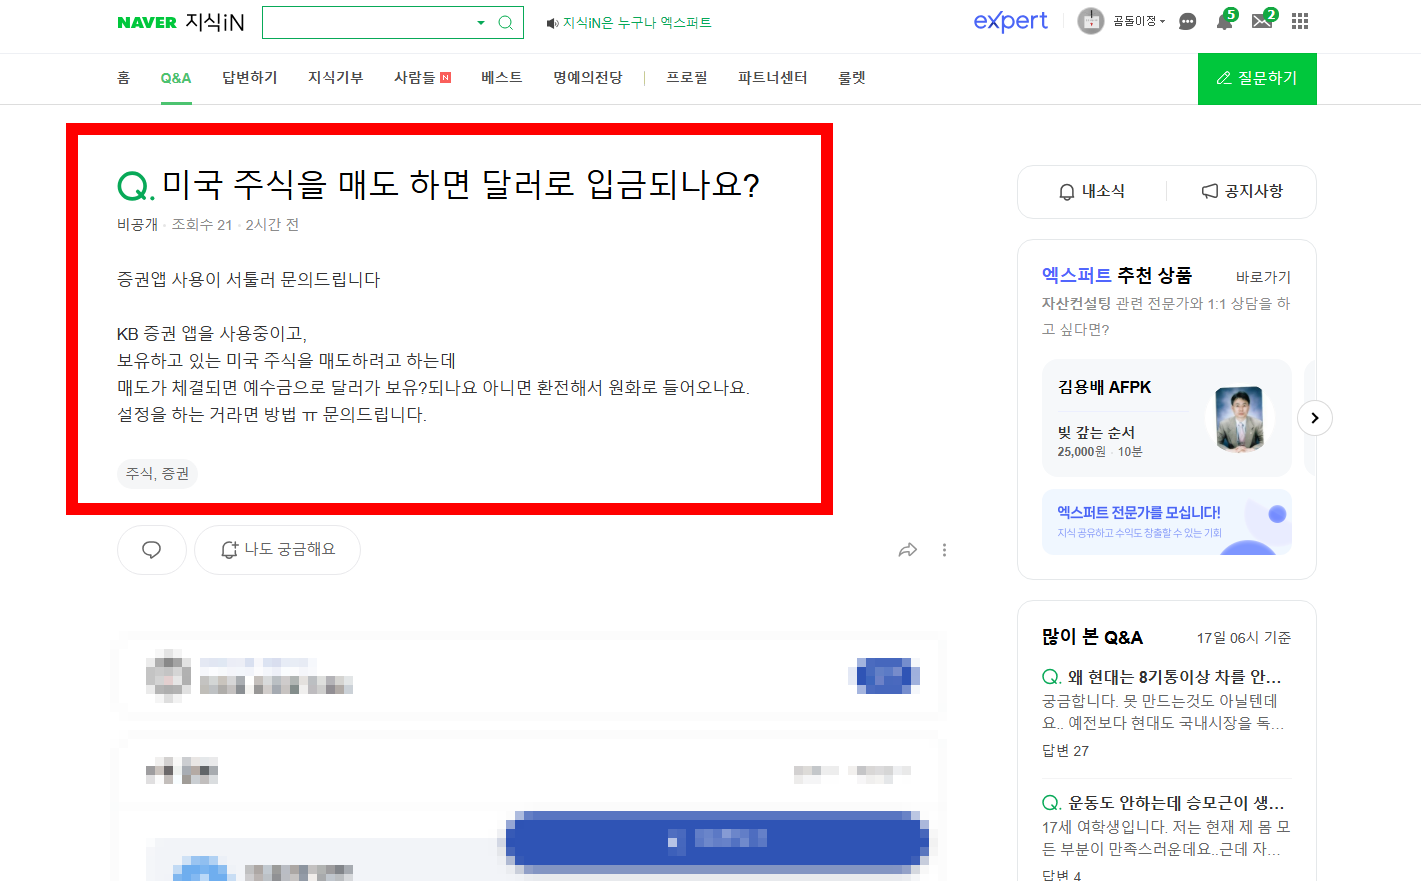This screenshot has width=1421, height=881.
Task: Click the comment bubble button below the question
Action: pyautogui.click(x=152, y=550)
